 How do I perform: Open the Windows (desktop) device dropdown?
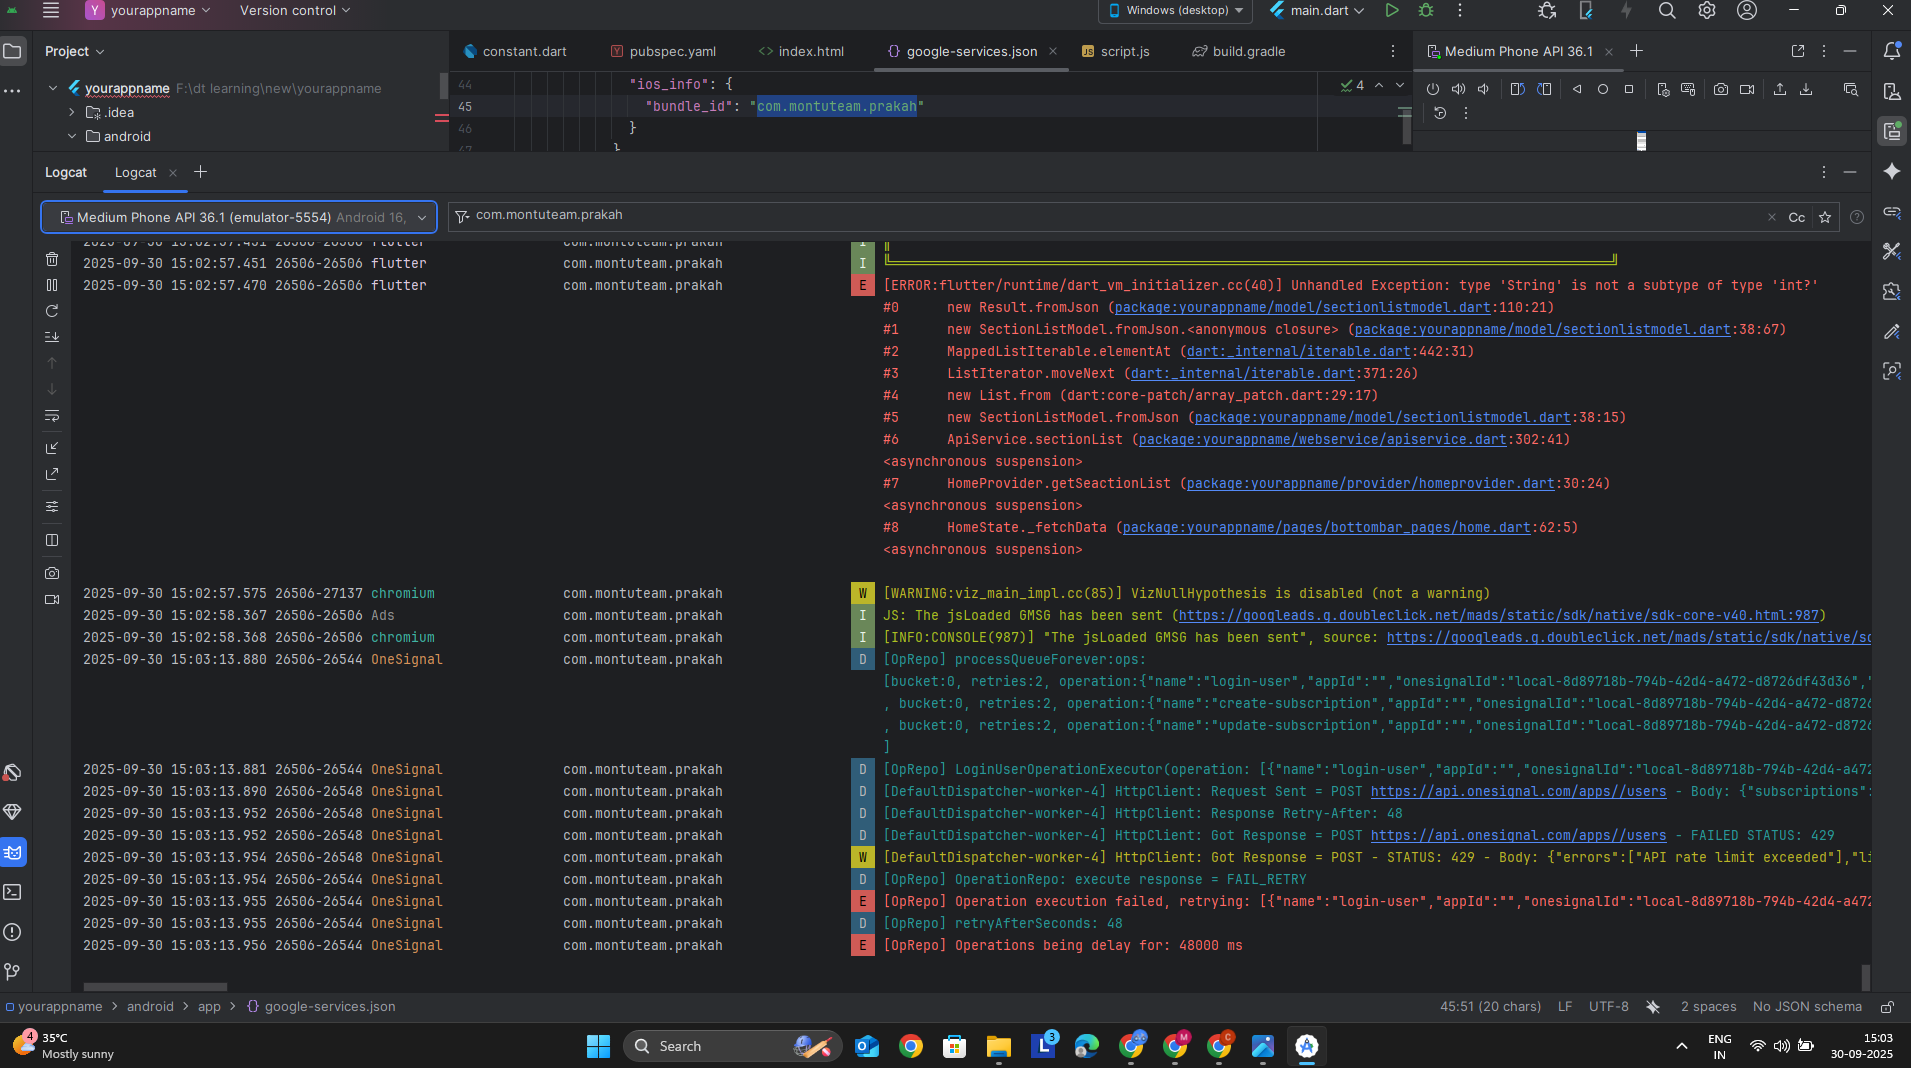pos(1176,11)
